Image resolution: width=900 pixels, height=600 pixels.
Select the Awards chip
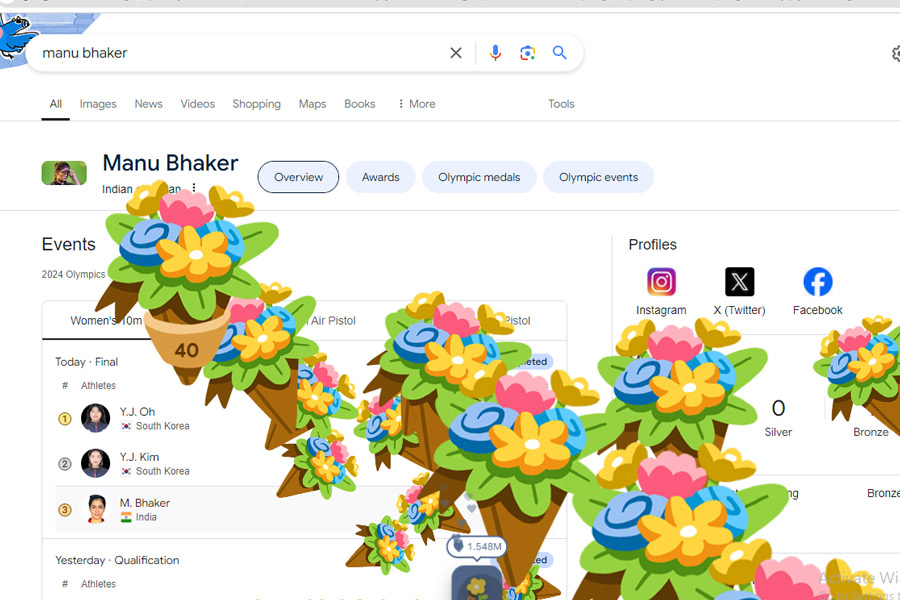381,177
